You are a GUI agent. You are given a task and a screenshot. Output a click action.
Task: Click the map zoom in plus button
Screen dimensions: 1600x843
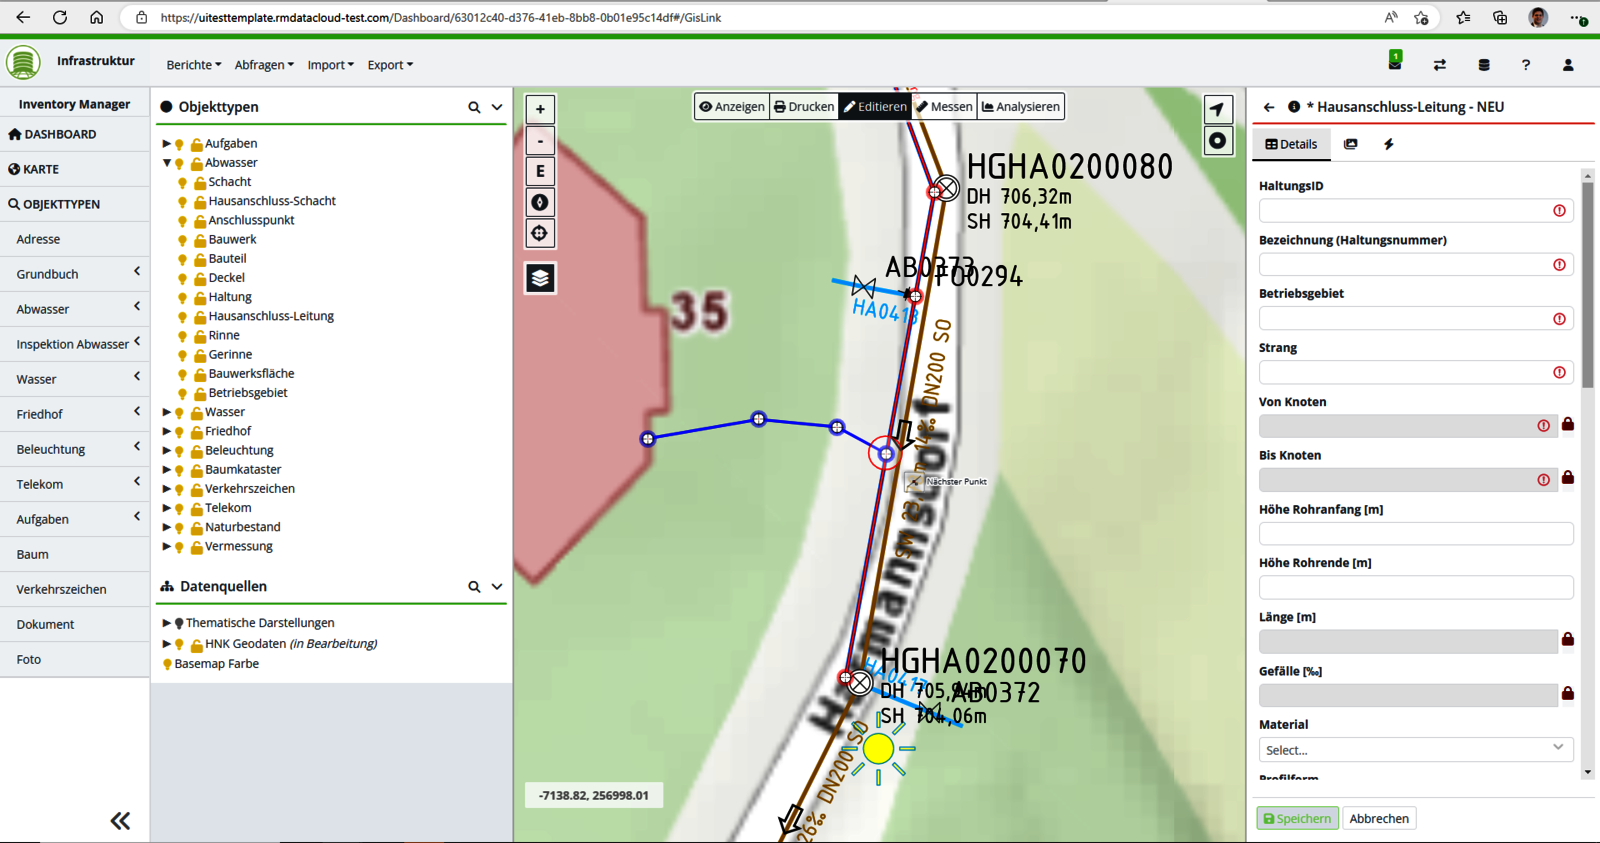tap(540, 110)
